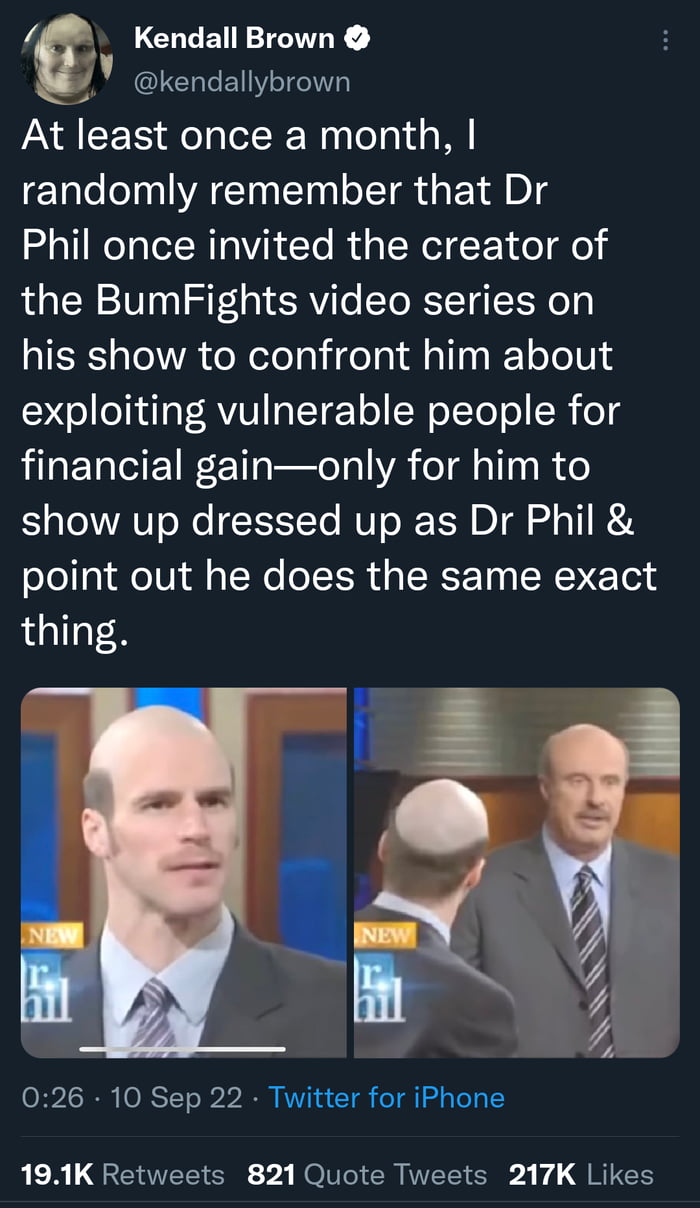The height and width of the screenshot is (1208, 700).
Task: Click the verified badge beside Kendall Brown
Action: click(x=358, y=39)
